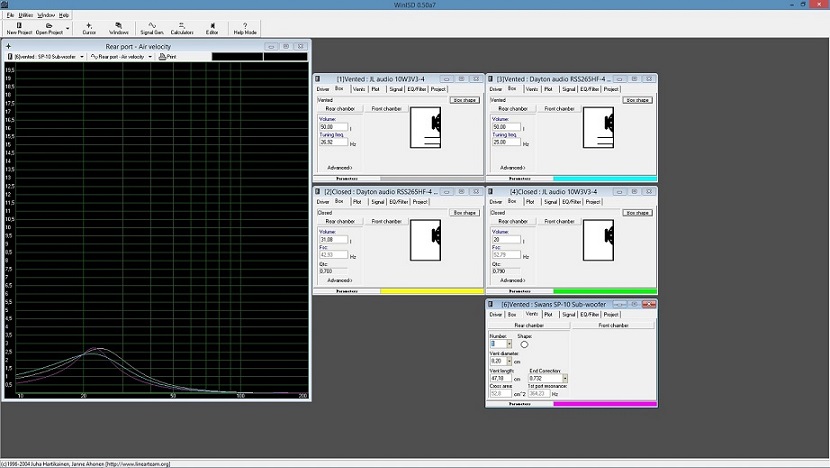The height and width of the screenshot is (468, 830).
Task: Click Box shape button in [1]Vented JL audio window
Action: [465, 100]
